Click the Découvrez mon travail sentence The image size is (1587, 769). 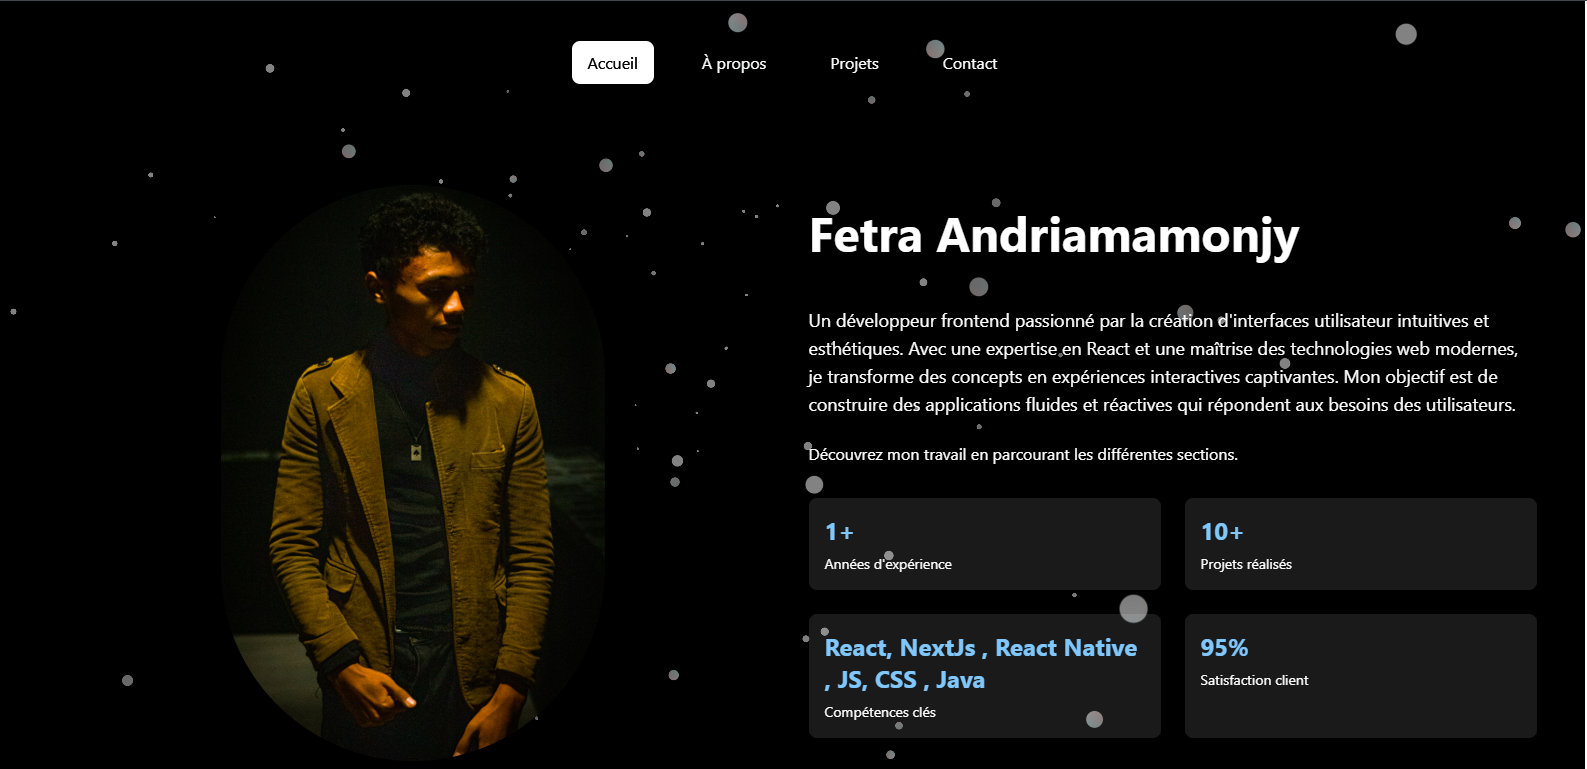pyautogui.click(x=1023, y=455)
